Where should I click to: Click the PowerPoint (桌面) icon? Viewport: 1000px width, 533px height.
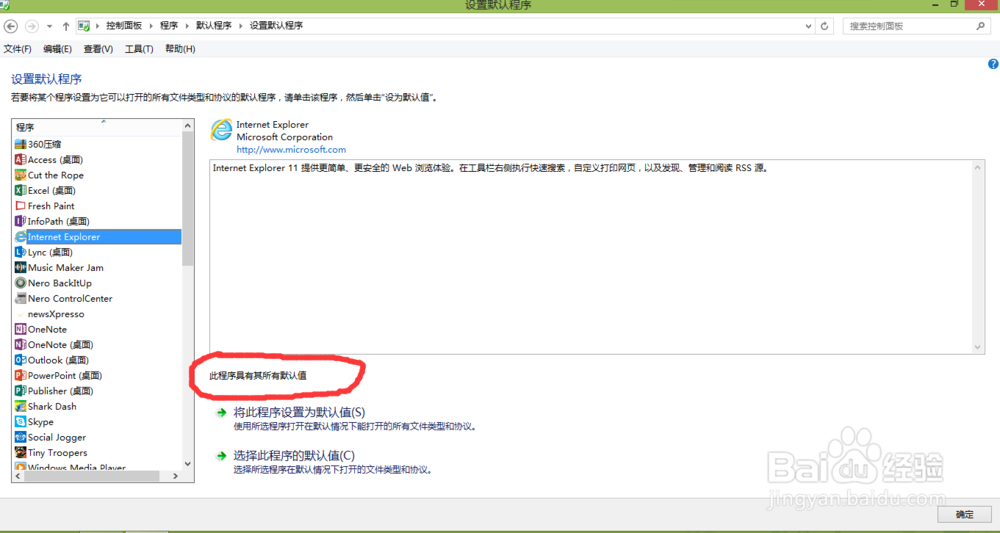(20, 376)
